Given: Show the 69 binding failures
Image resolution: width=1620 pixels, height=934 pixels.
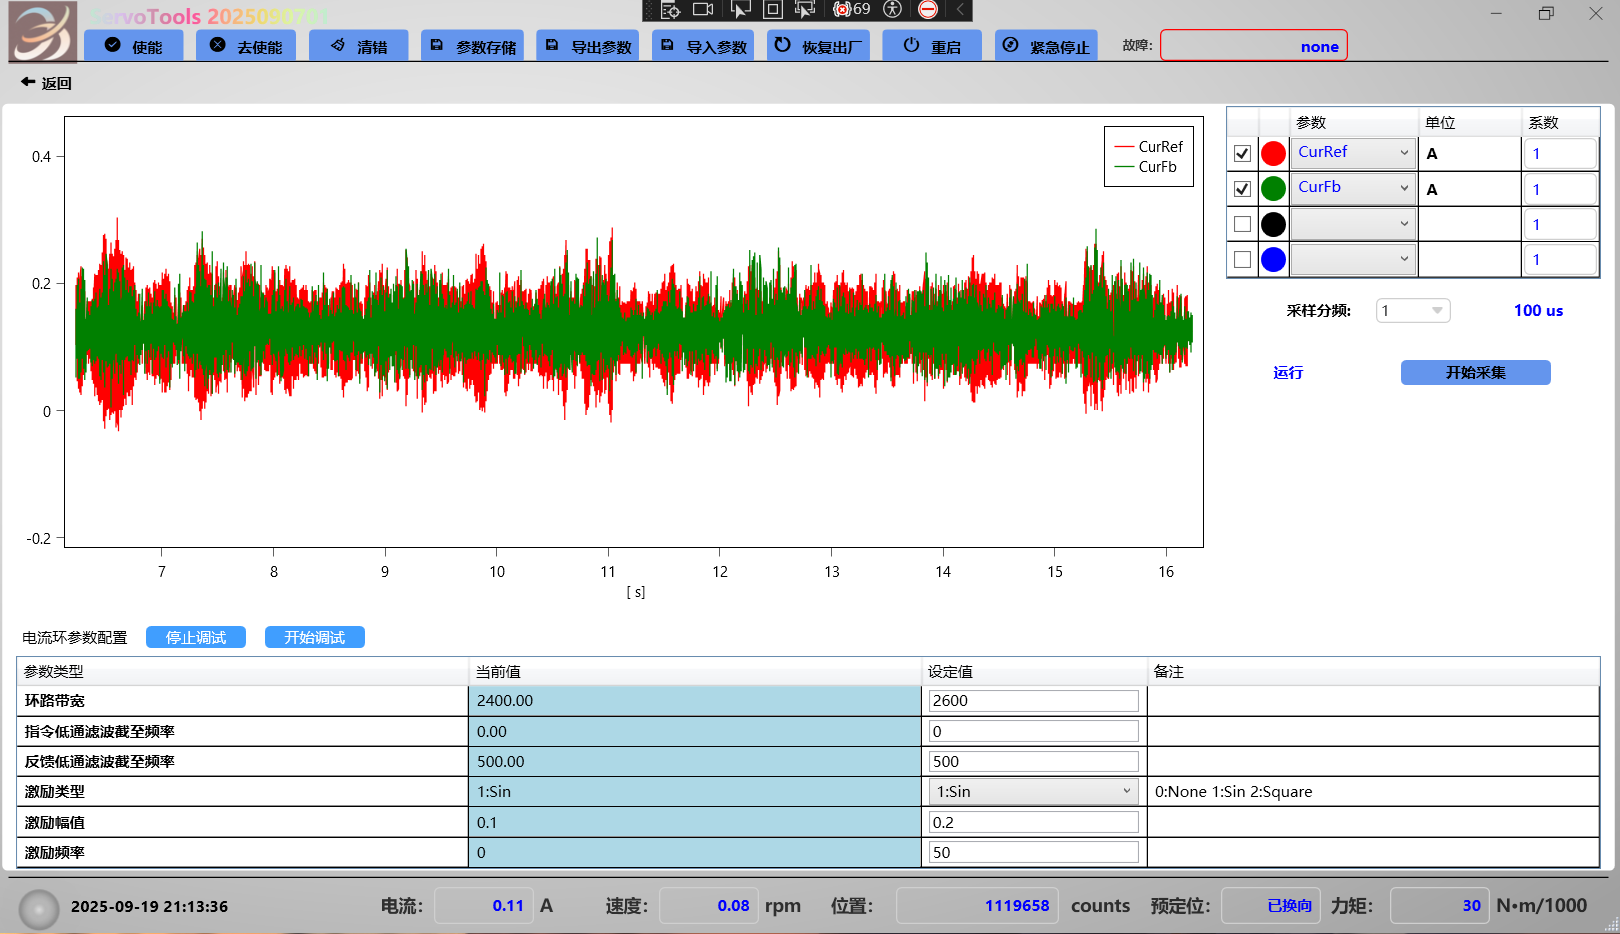Looking at the screenshot, I should click(x=852, y=10).
